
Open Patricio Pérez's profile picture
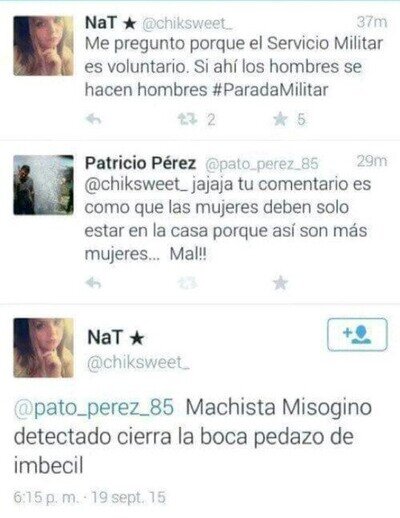click(x=43, y=185)
